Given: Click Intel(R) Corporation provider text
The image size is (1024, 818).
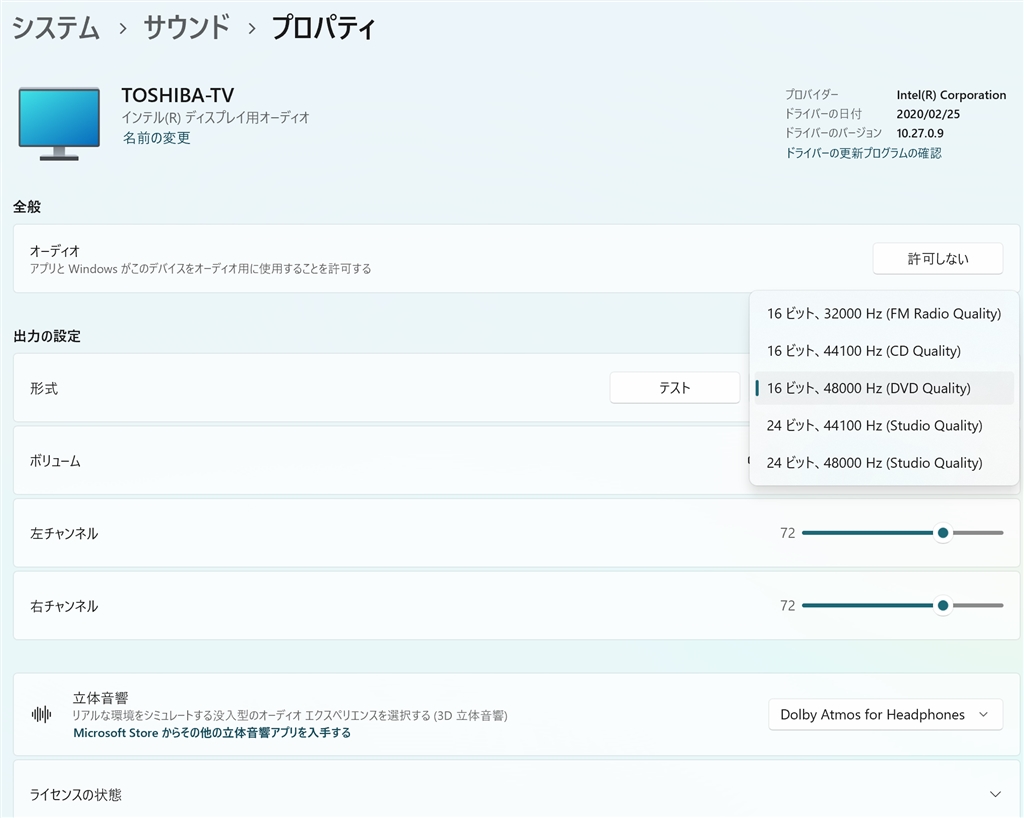Looking at the screenshot, I should (951, 95).
